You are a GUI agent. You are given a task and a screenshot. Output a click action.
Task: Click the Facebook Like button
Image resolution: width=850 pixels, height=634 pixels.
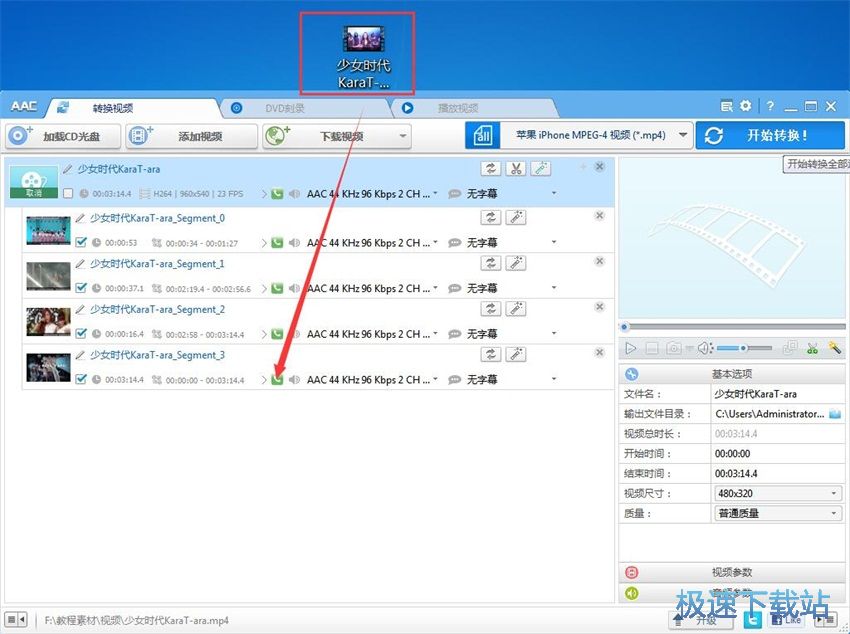pyautogui.click(x=785, y=619)
